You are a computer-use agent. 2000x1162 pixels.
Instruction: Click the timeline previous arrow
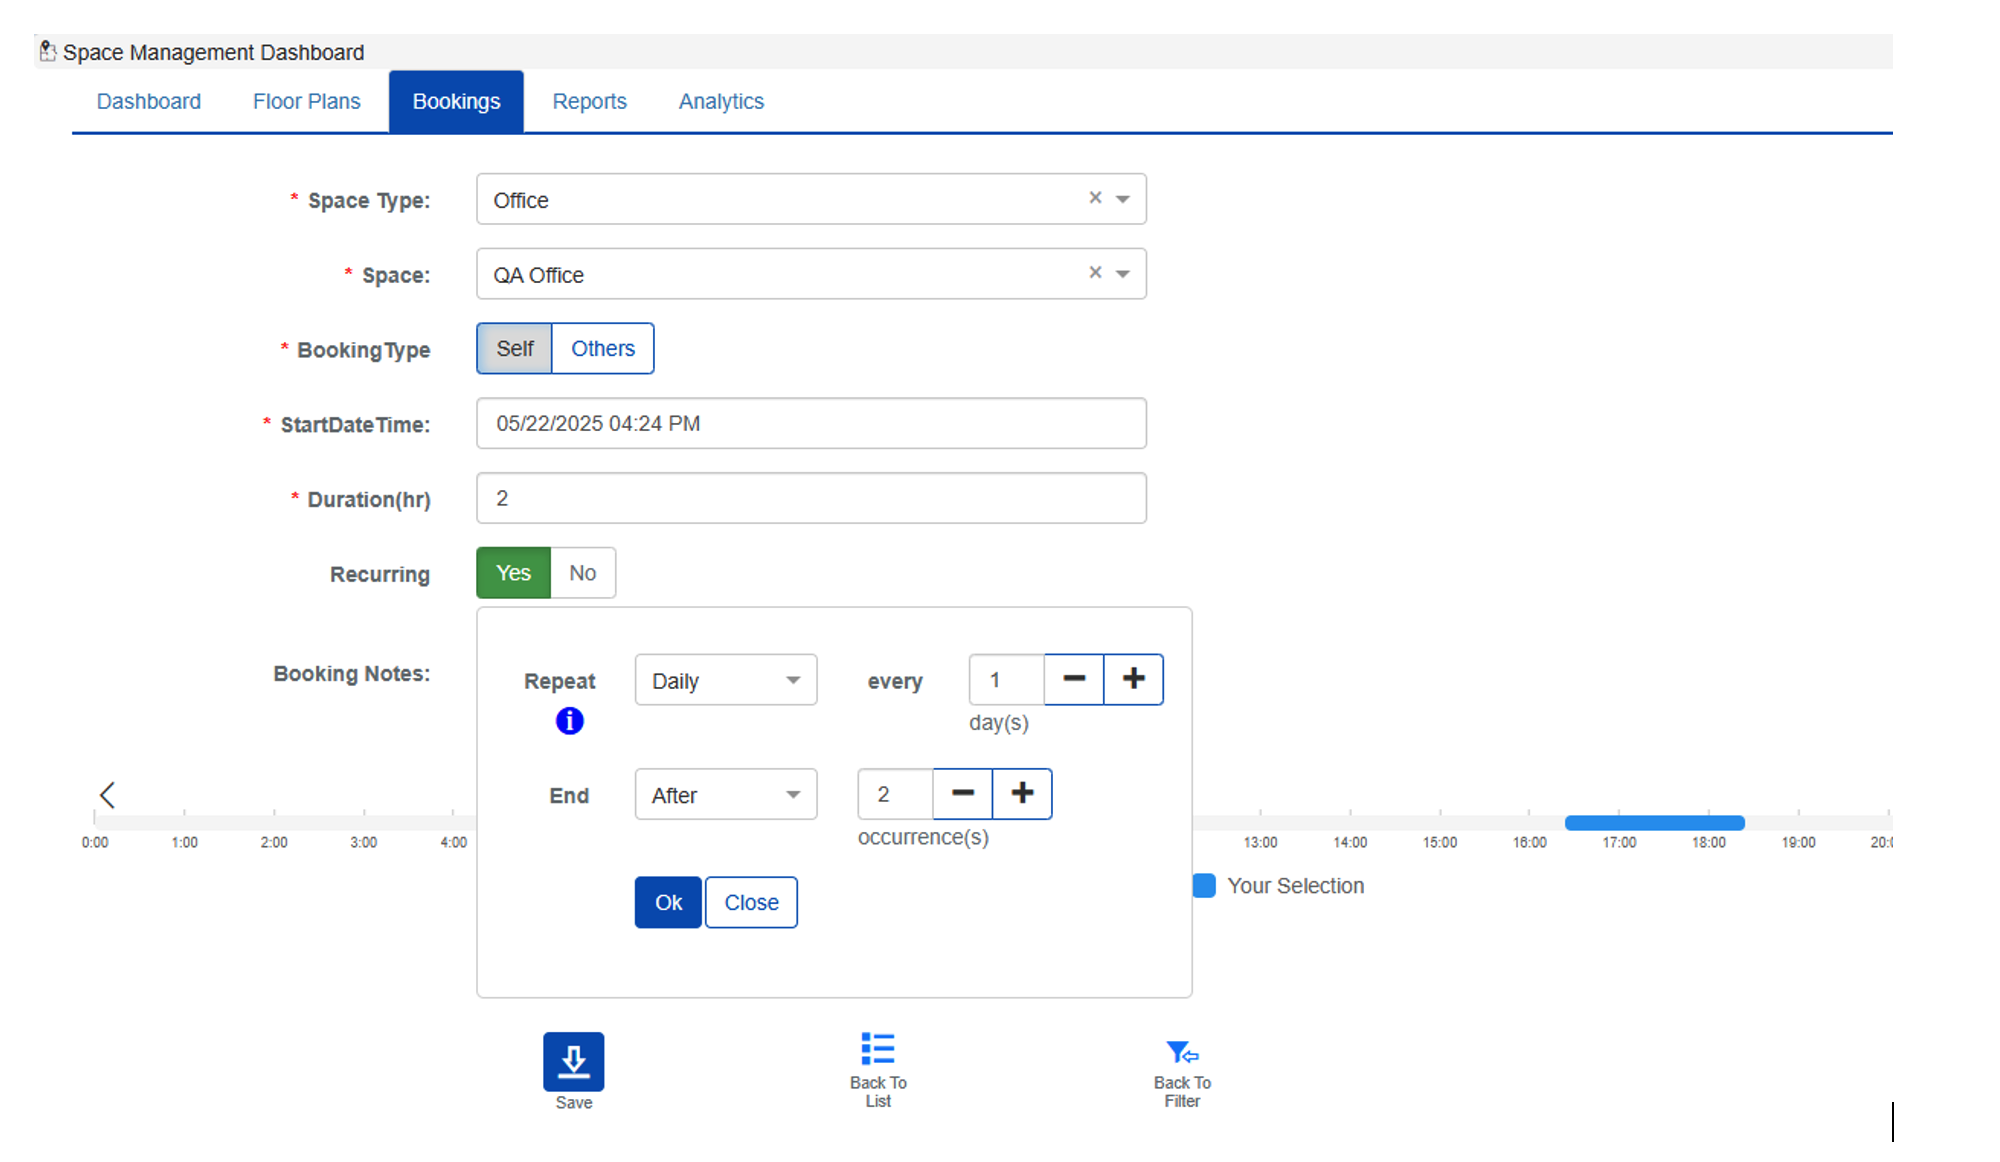107,795
